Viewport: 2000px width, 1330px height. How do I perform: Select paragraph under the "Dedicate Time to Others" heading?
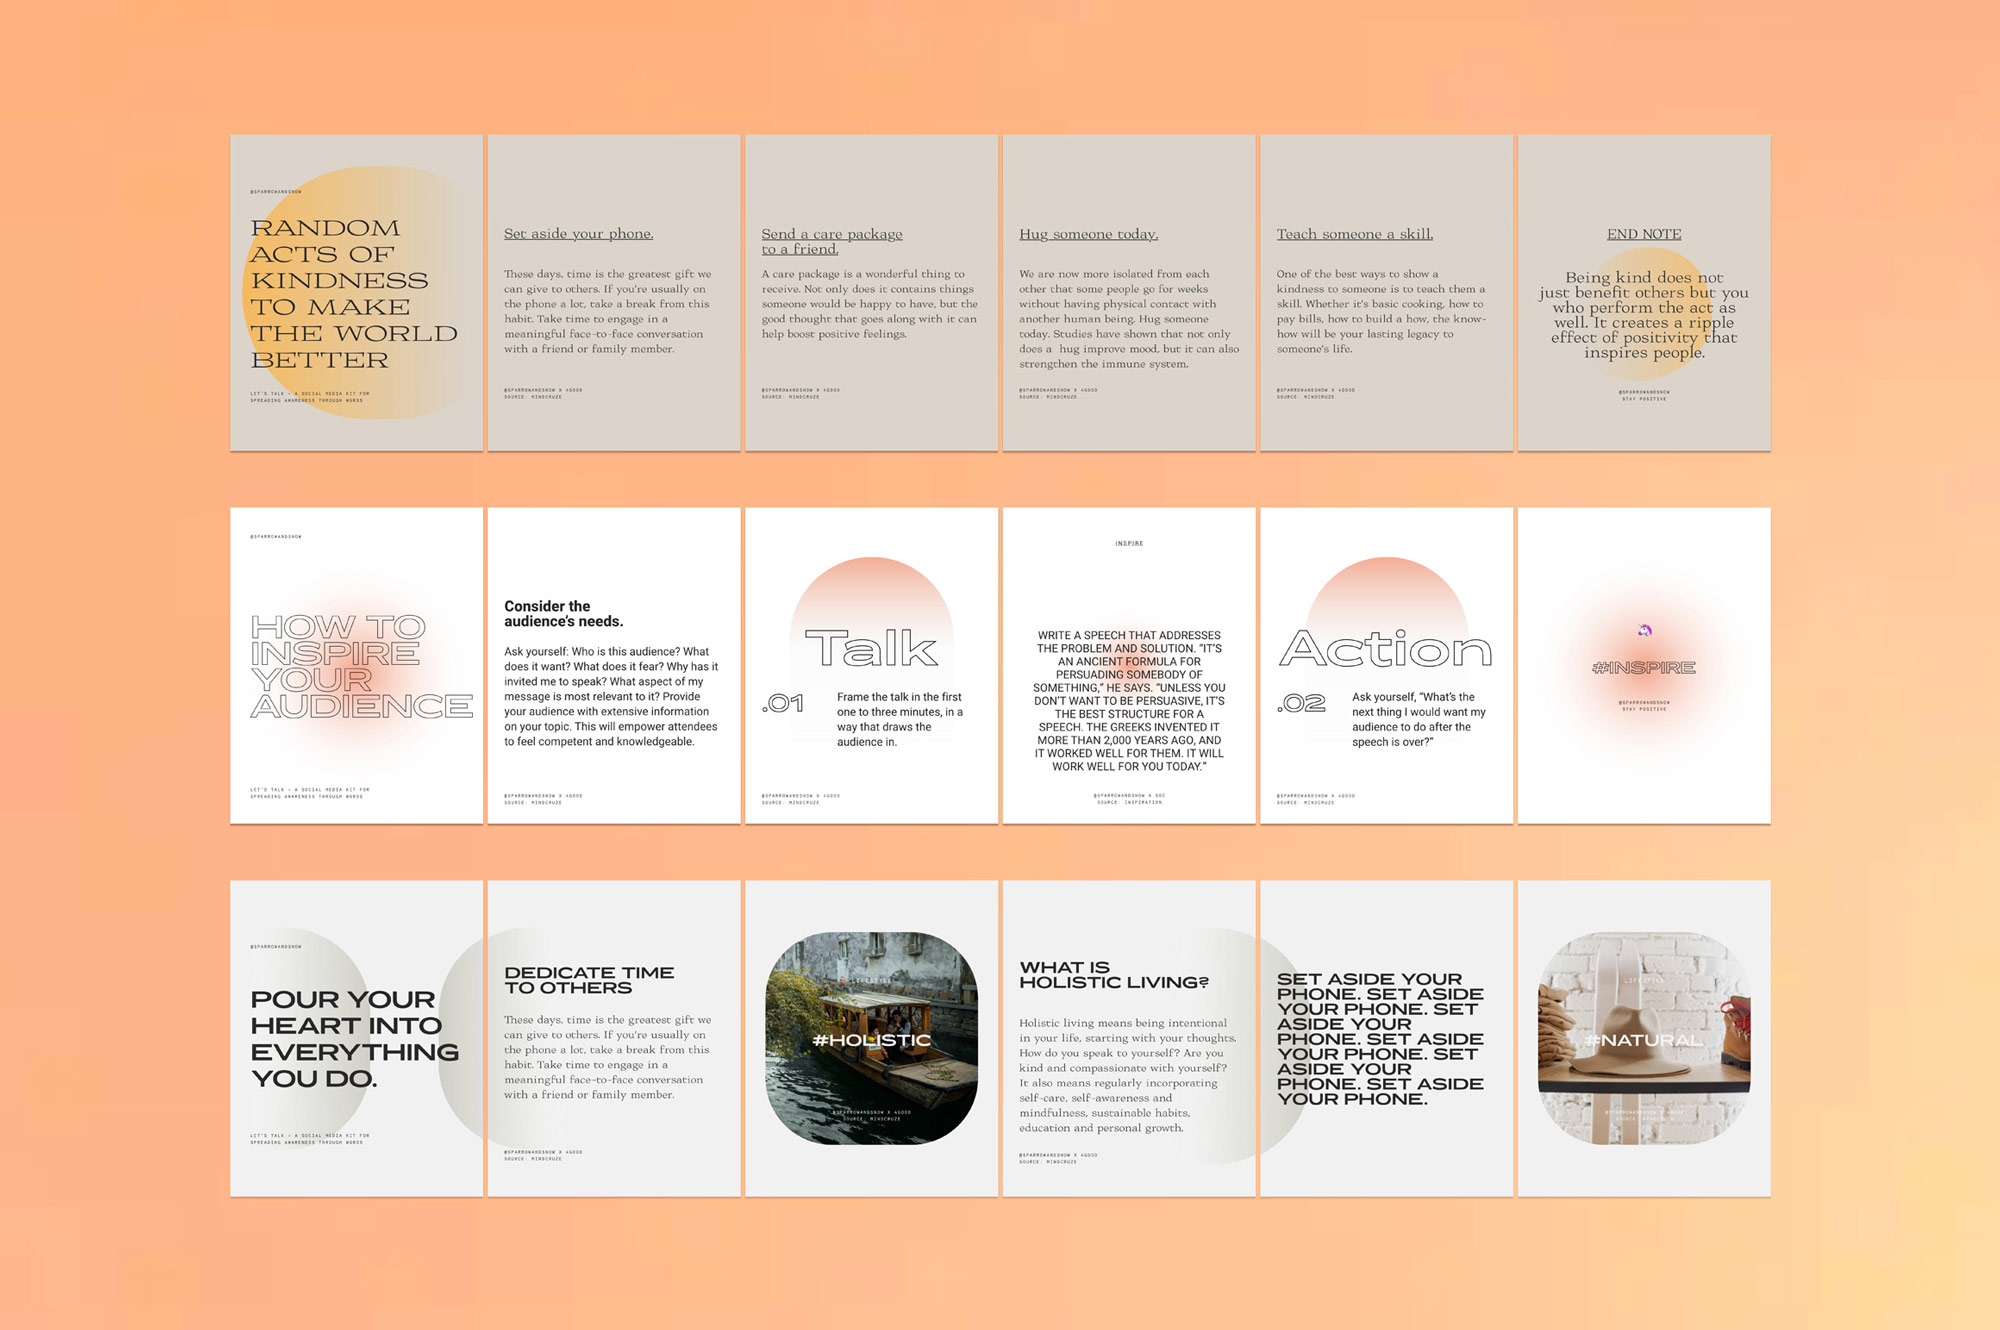[607, 1057]
